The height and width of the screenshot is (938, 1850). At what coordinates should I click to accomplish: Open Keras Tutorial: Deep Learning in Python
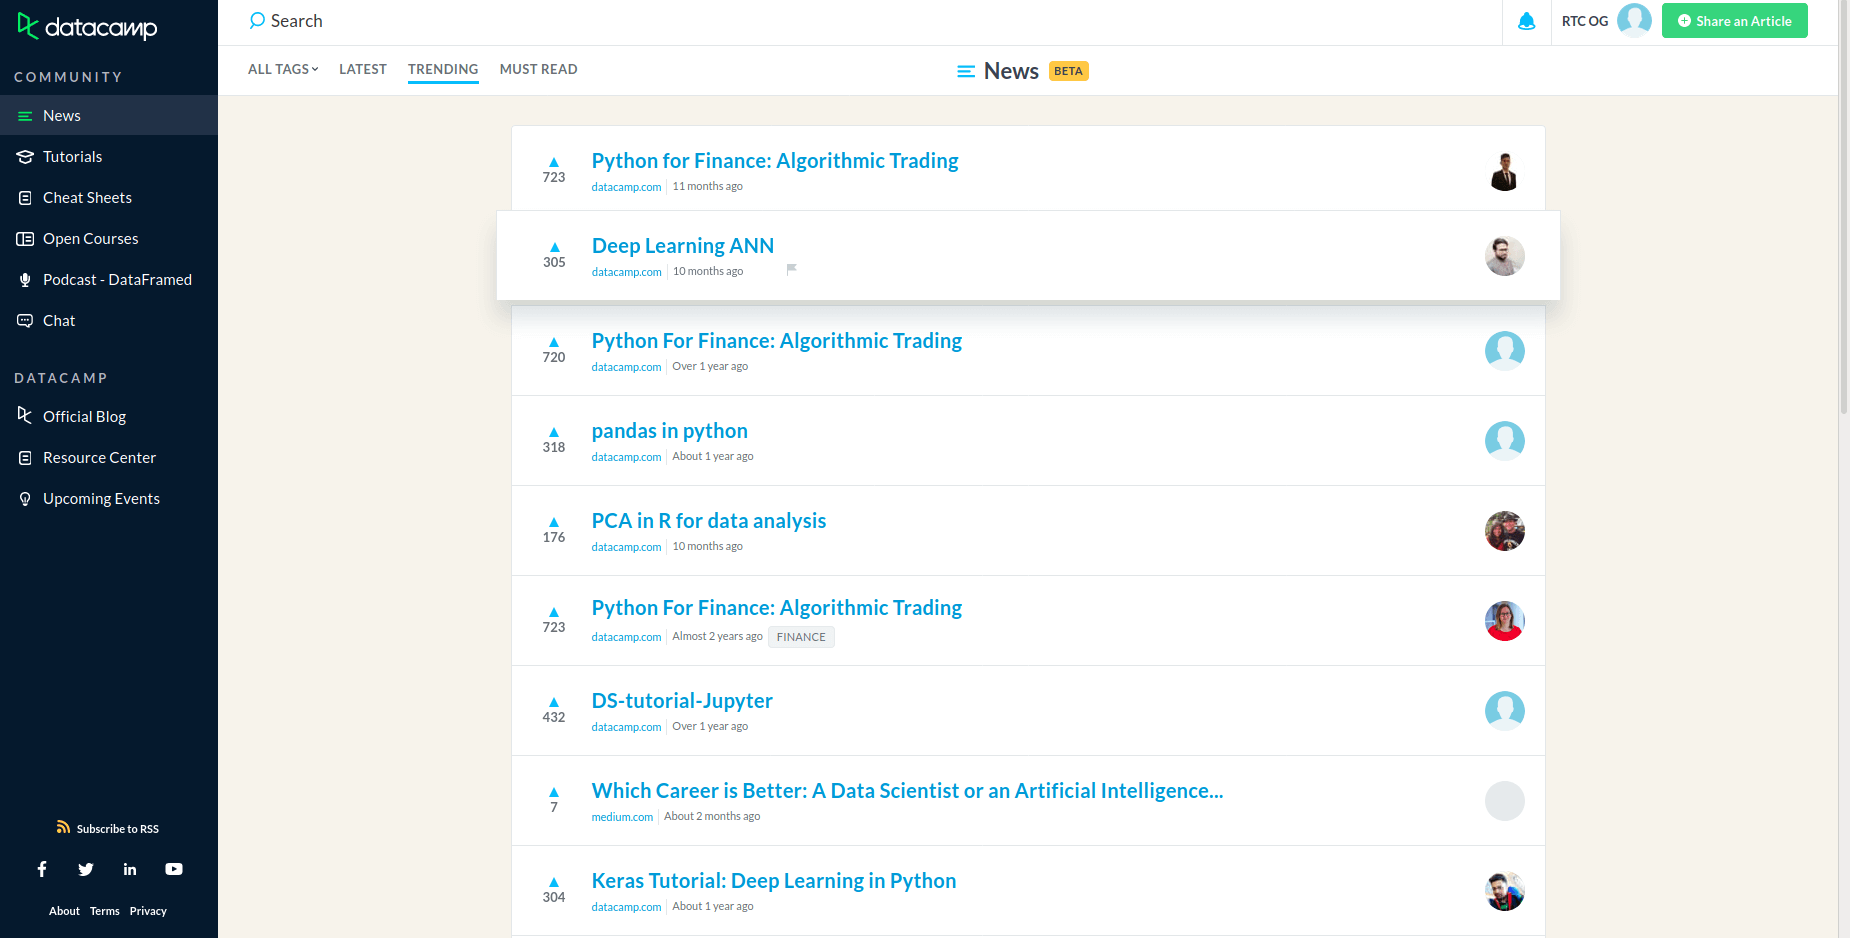774,881
